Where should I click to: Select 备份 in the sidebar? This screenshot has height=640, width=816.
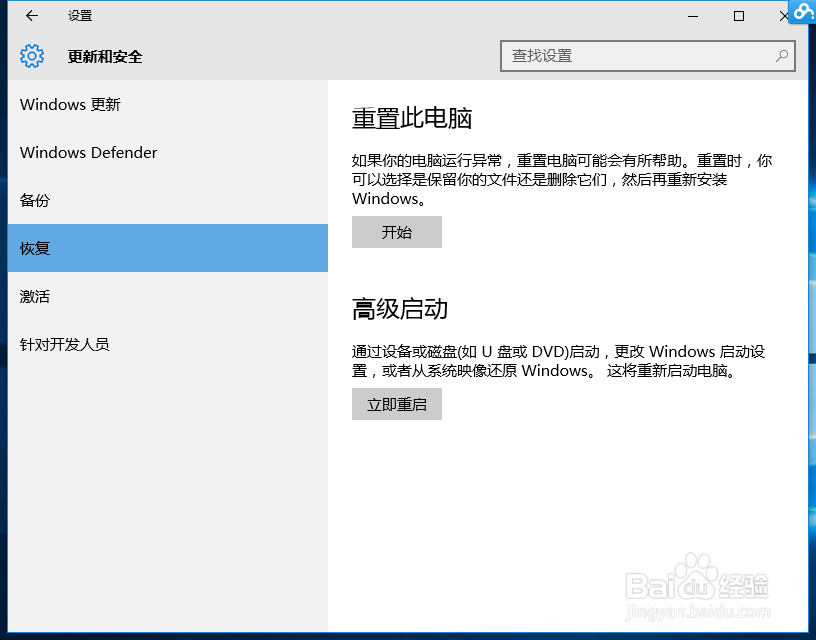(x=168, y=200)
